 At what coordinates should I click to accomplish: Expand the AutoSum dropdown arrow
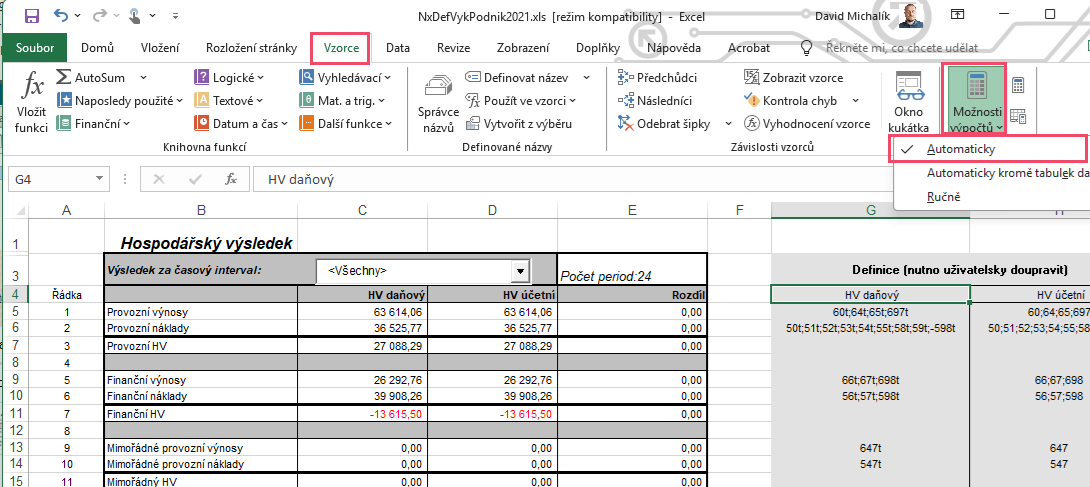pos(143,78)
